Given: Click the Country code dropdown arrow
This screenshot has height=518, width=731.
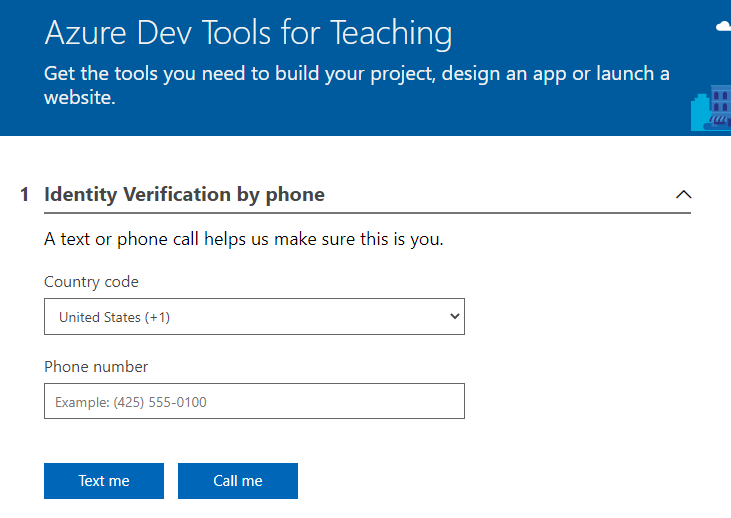Looking at the screenshot, I should [455, 316].
